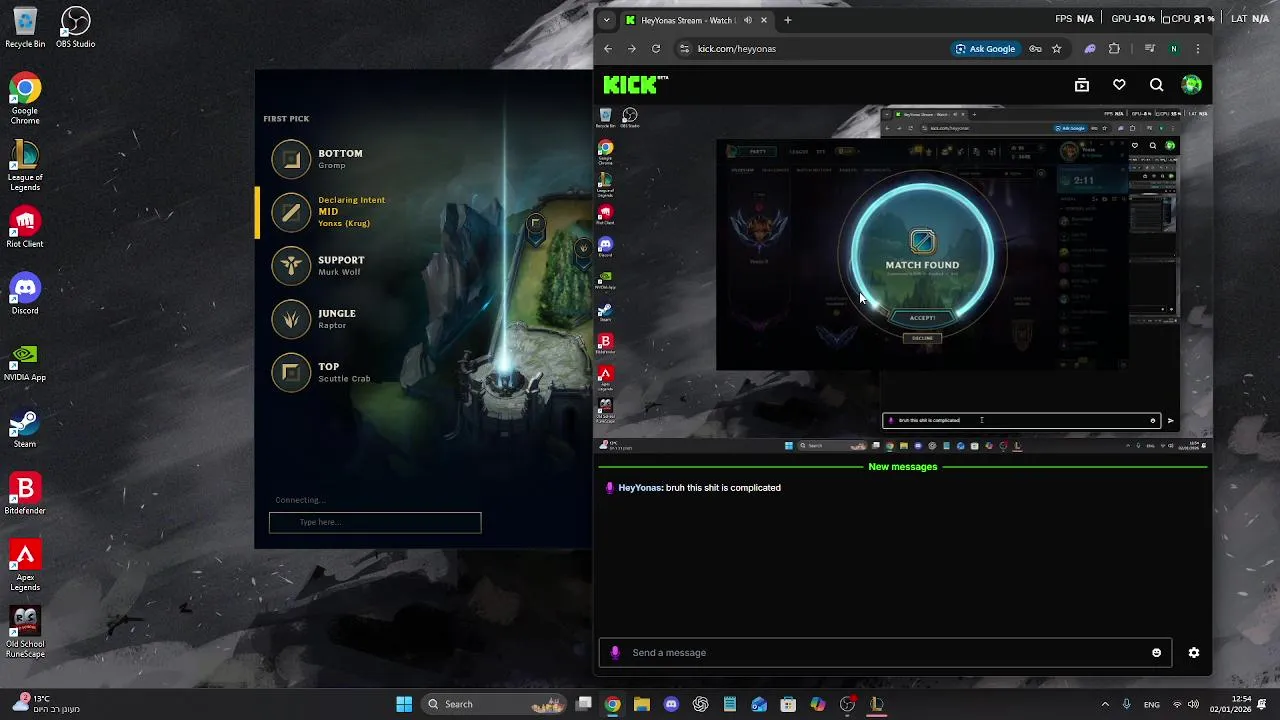Click the Ask Google button
The height and width of the screenshot is (720, 1280).
pyautogui.click(x=985, y=48)
